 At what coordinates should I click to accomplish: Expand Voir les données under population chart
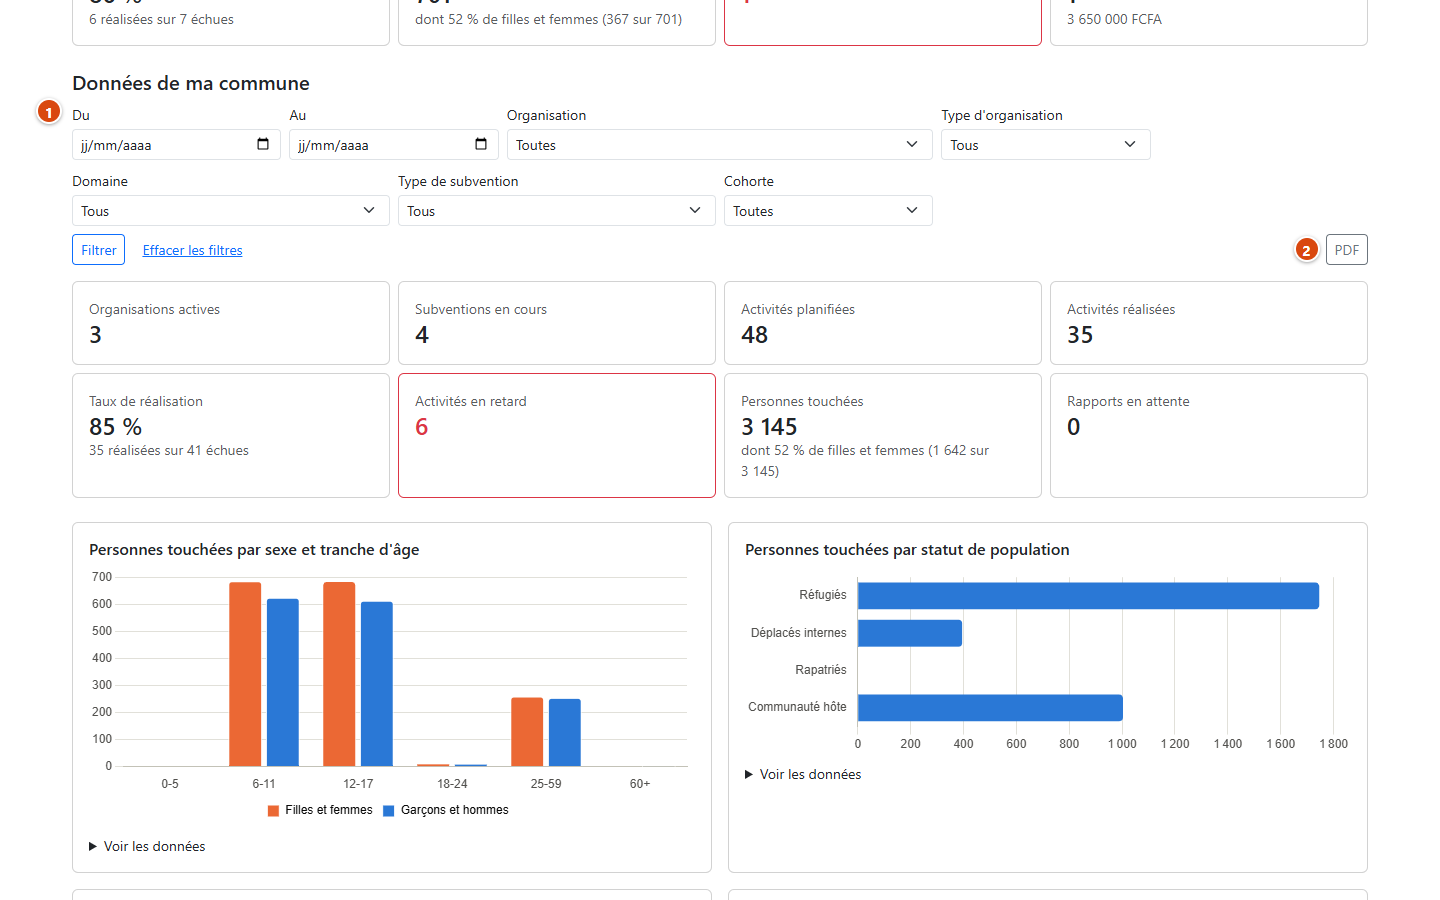(803, 774)
